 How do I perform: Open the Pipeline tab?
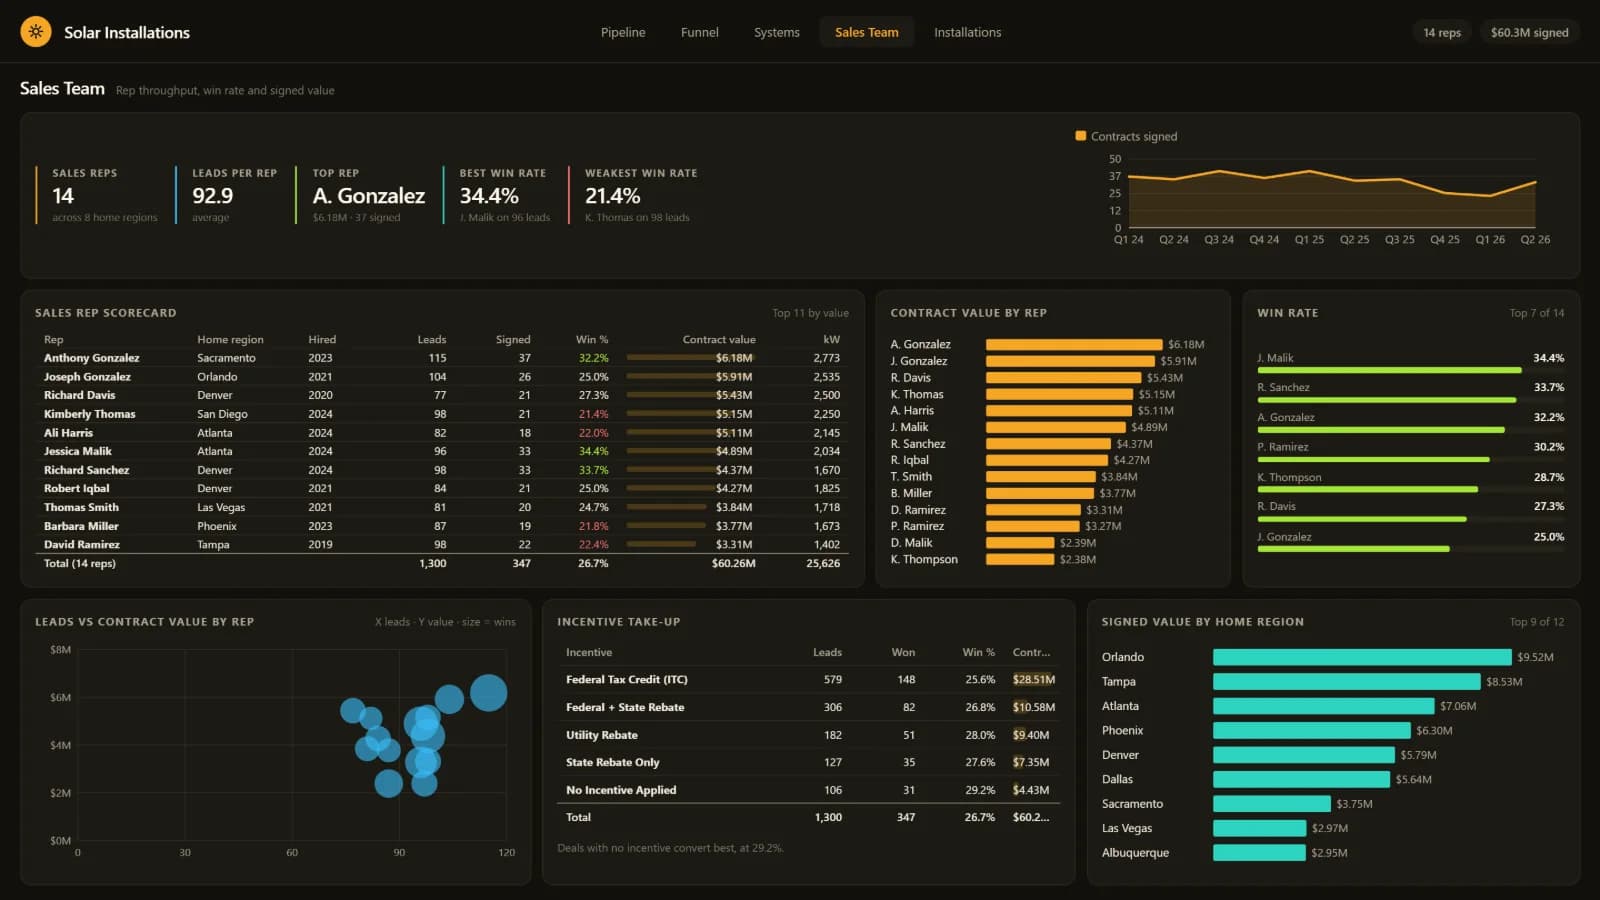623,32
